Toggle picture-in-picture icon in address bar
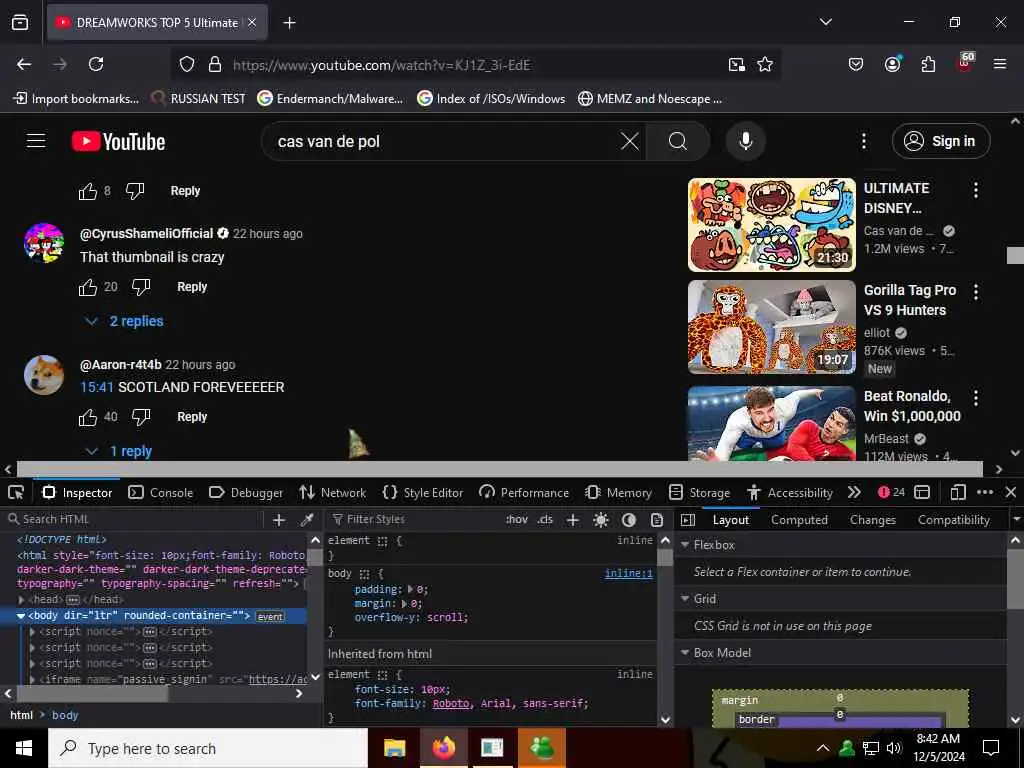 (x=737, y=64)
